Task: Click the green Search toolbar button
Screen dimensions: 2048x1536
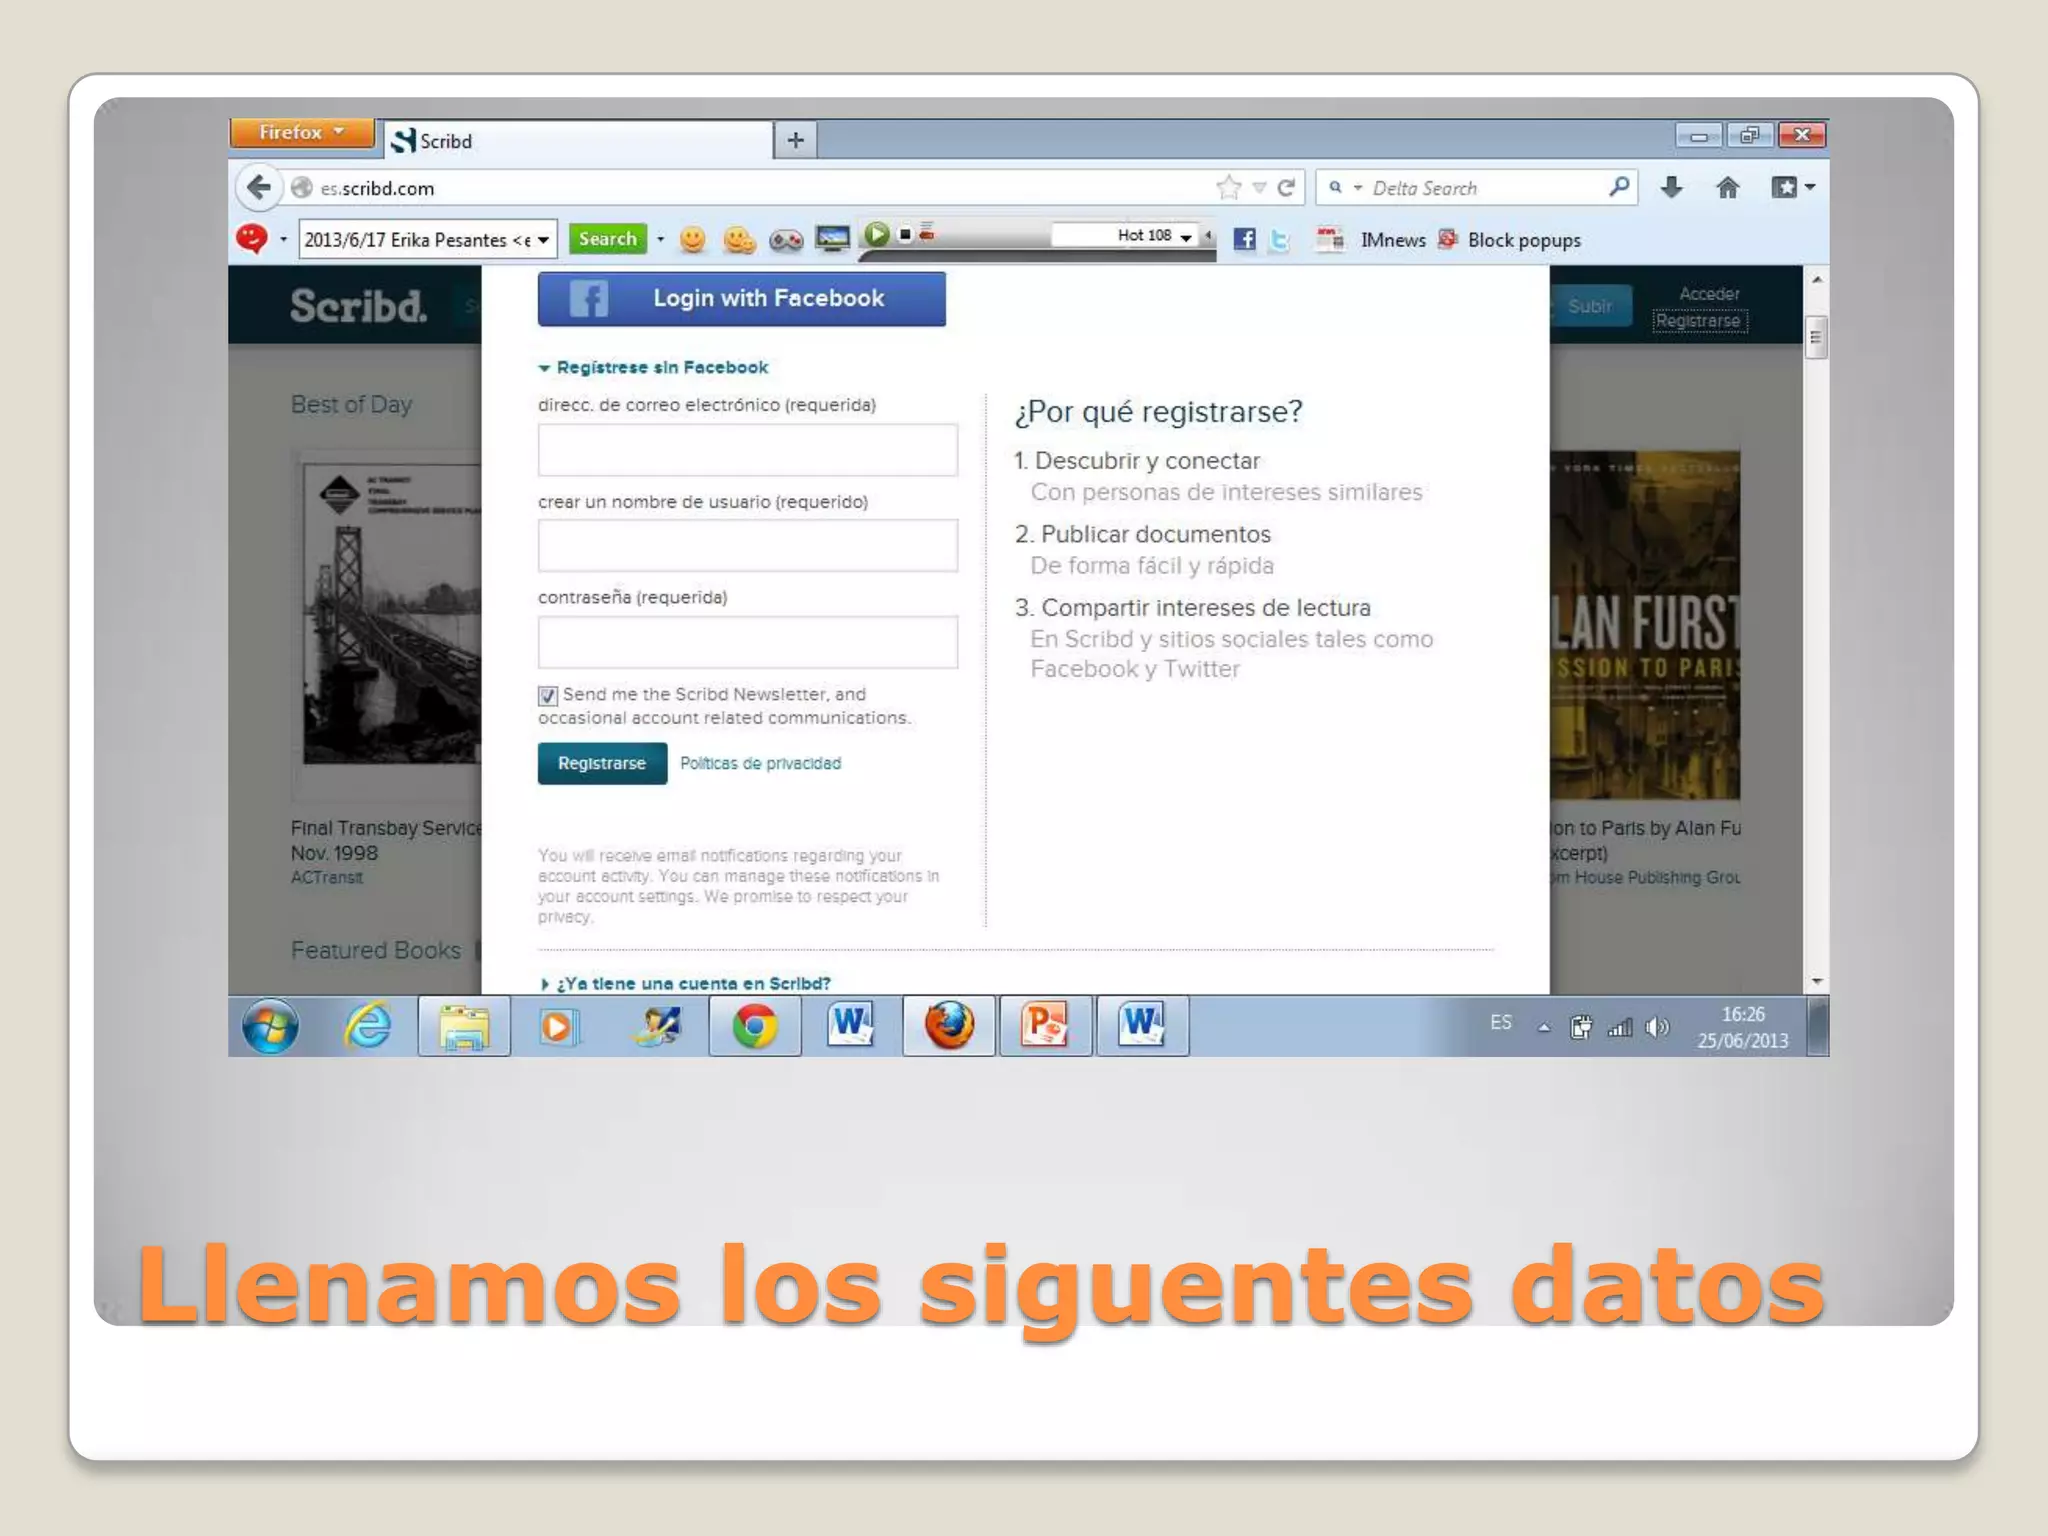Action: pyautogui.click(x=608, y=239)
